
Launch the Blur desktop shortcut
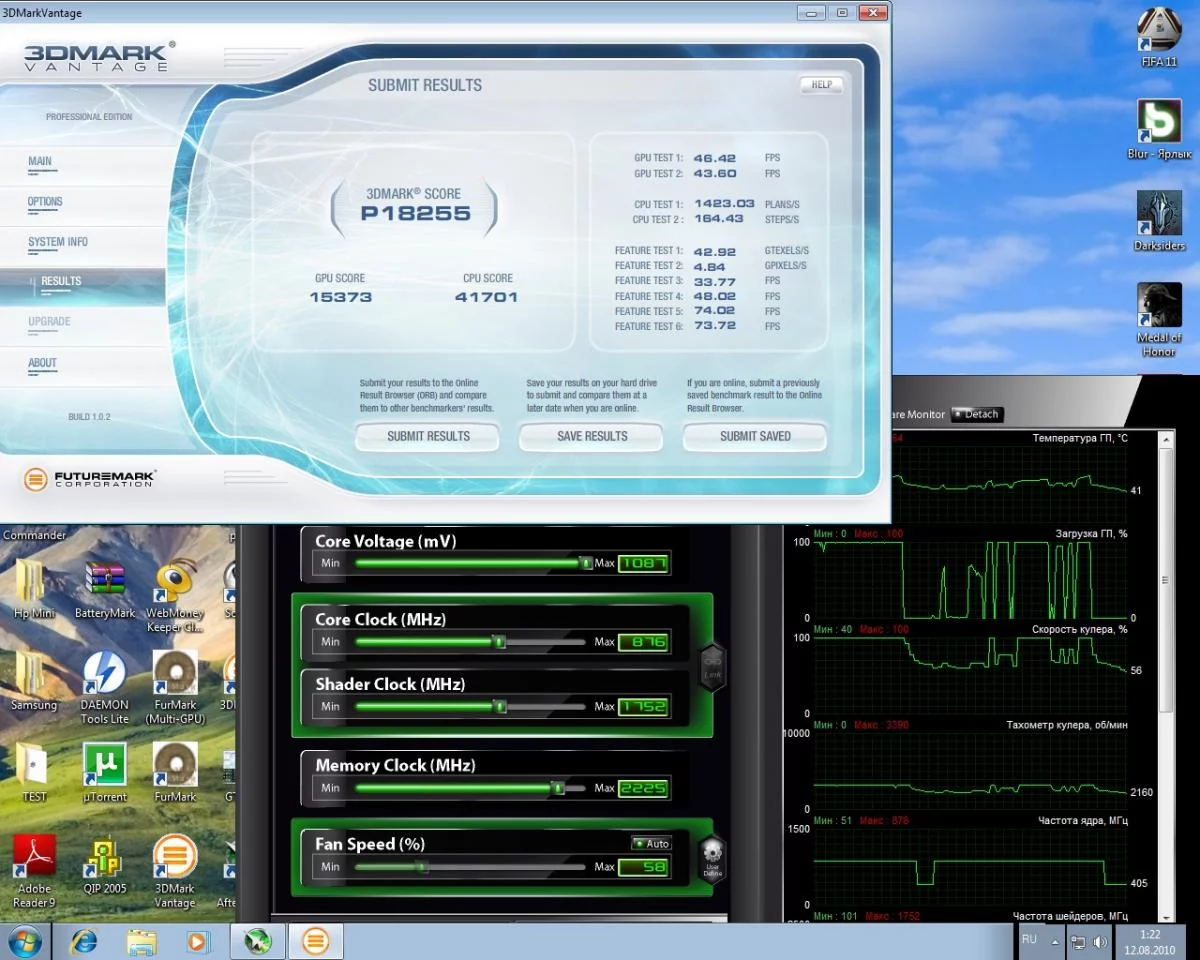click(x=1159, y=129)
